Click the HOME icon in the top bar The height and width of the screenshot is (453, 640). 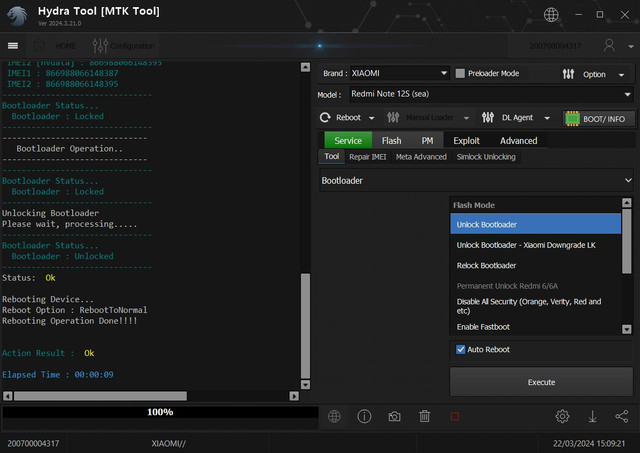(x=40, y=46)
